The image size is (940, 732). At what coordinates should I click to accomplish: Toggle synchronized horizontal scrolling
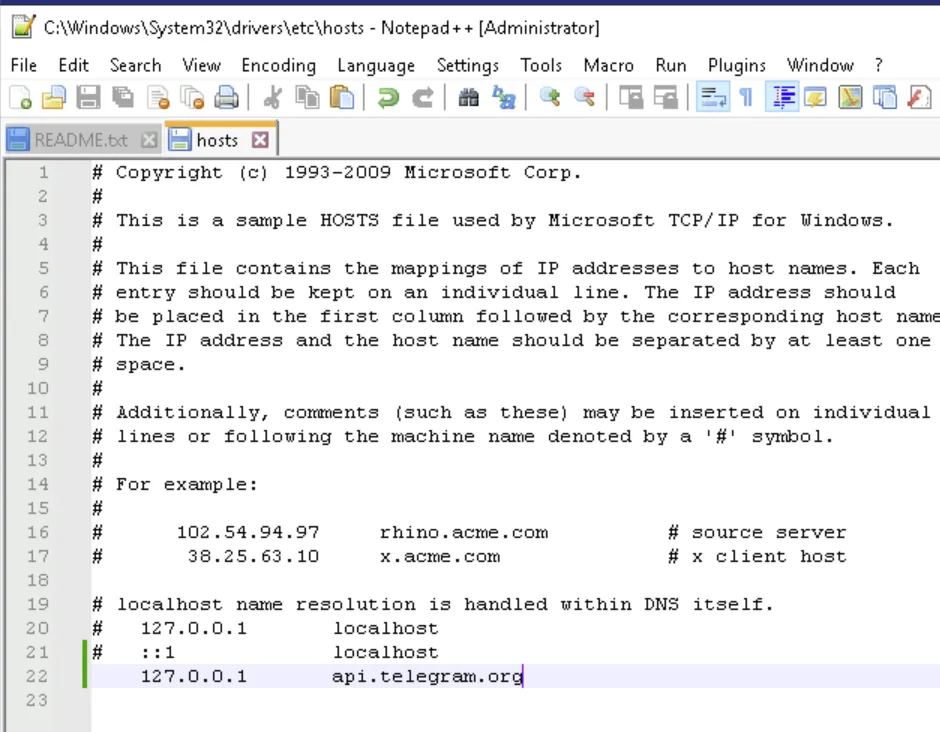(x=665, y=97)
